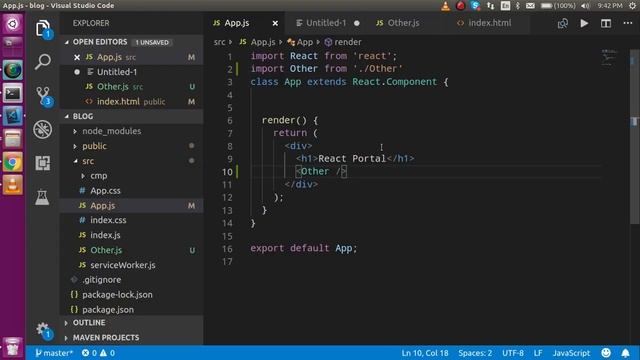640x360 pixels.
Task: Change encoding via UTF-8
Action: pyautogui.click(x=513, y=353)
